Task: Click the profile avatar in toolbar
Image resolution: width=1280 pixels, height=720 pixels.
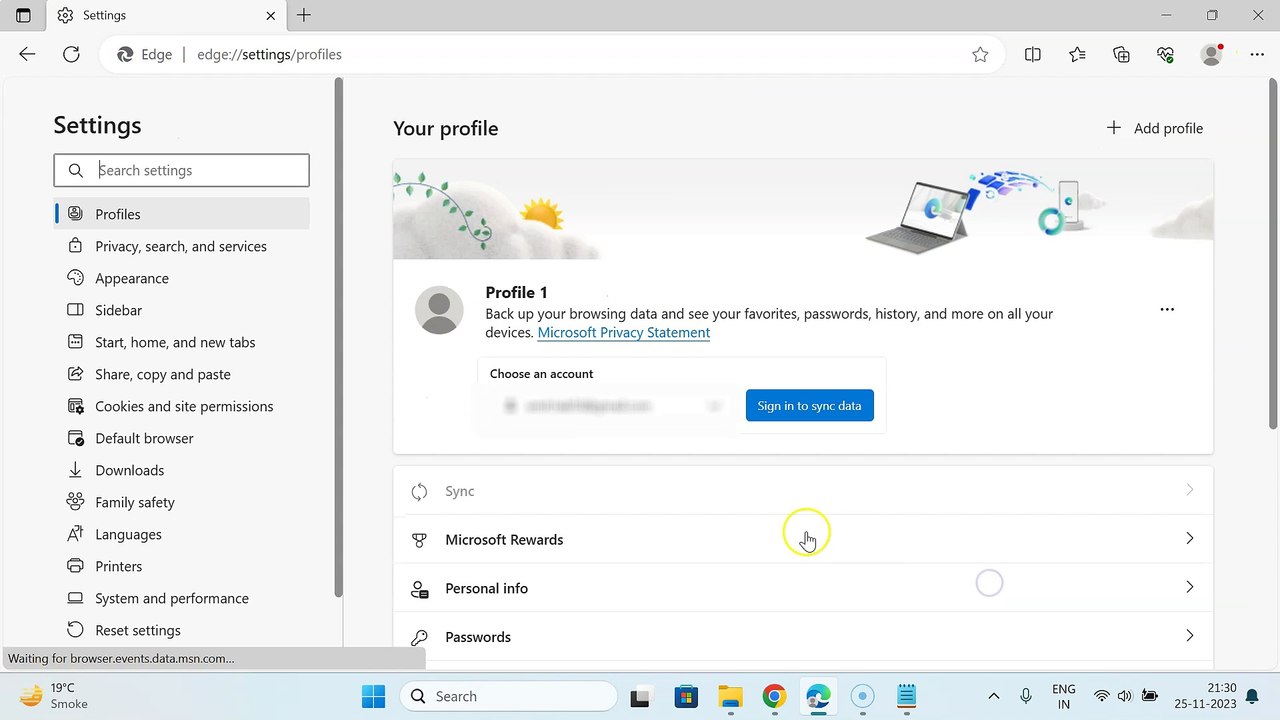Action: pyautogui.click(x=1212, y=55)
